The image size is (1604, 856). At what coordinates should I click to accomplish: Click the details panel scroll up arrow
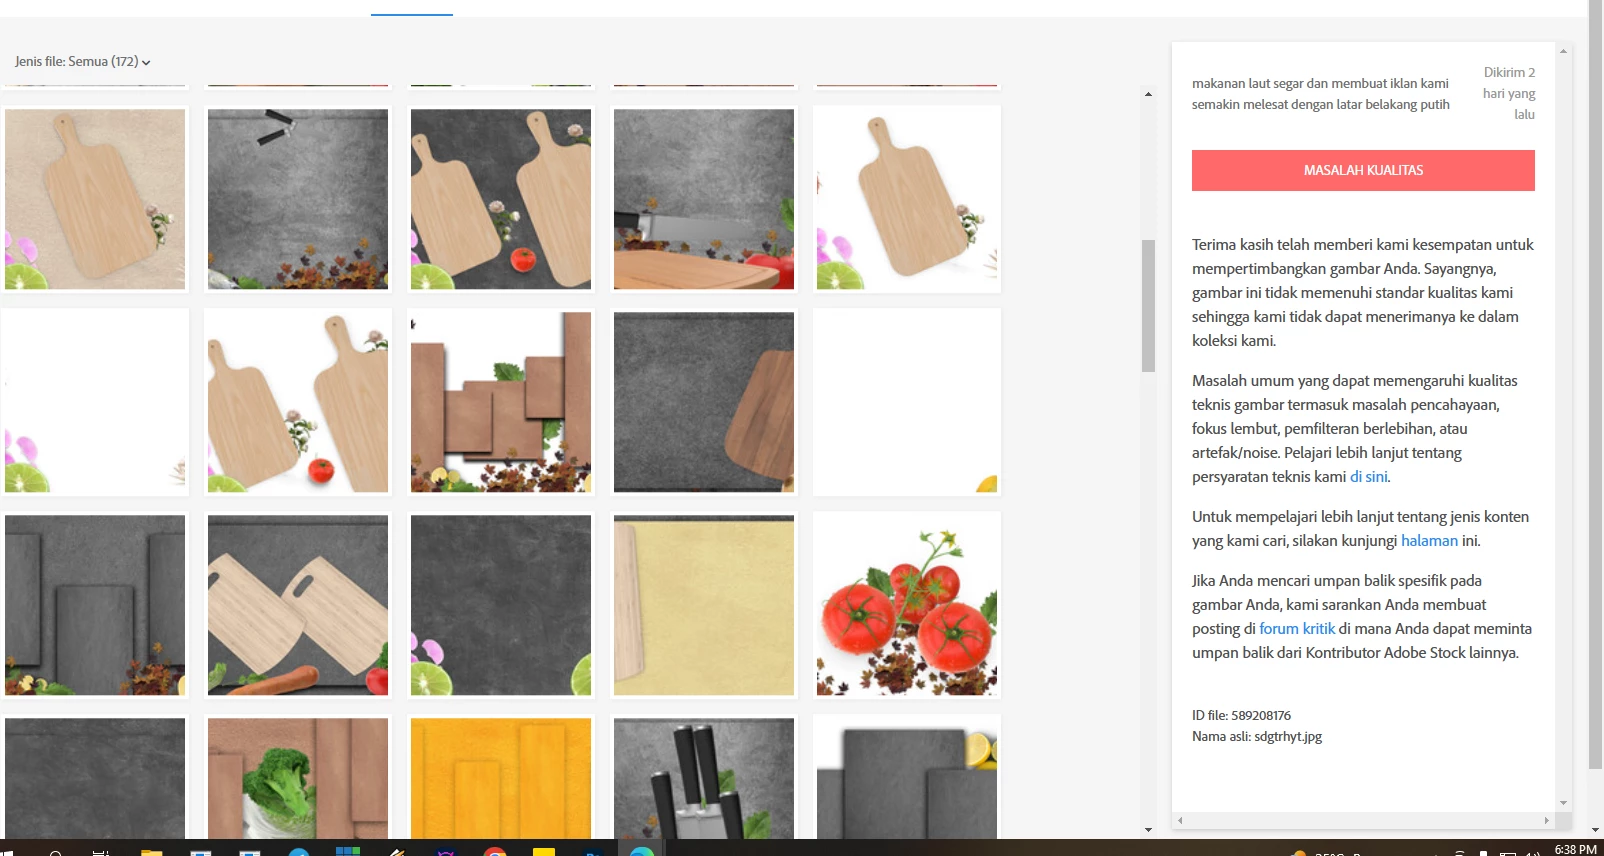[x=1563, y=50]
